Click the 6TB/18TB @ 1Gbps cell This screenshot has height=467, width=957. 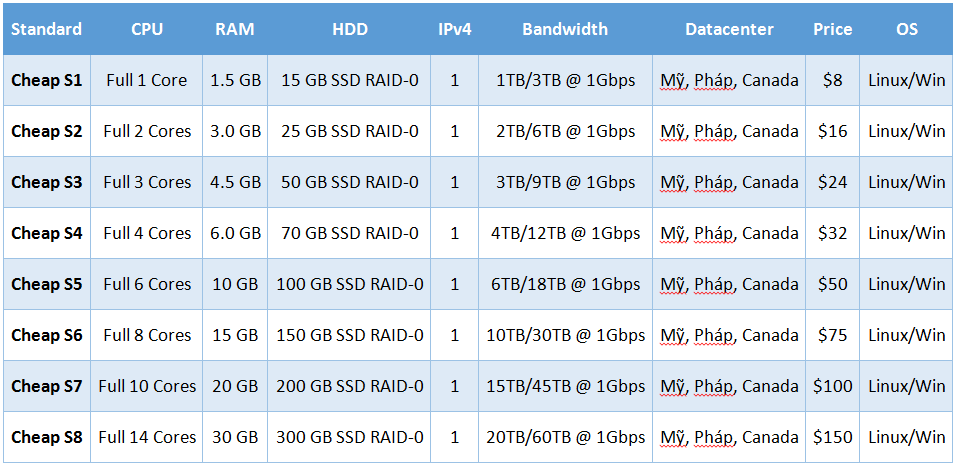coord(565,284)
